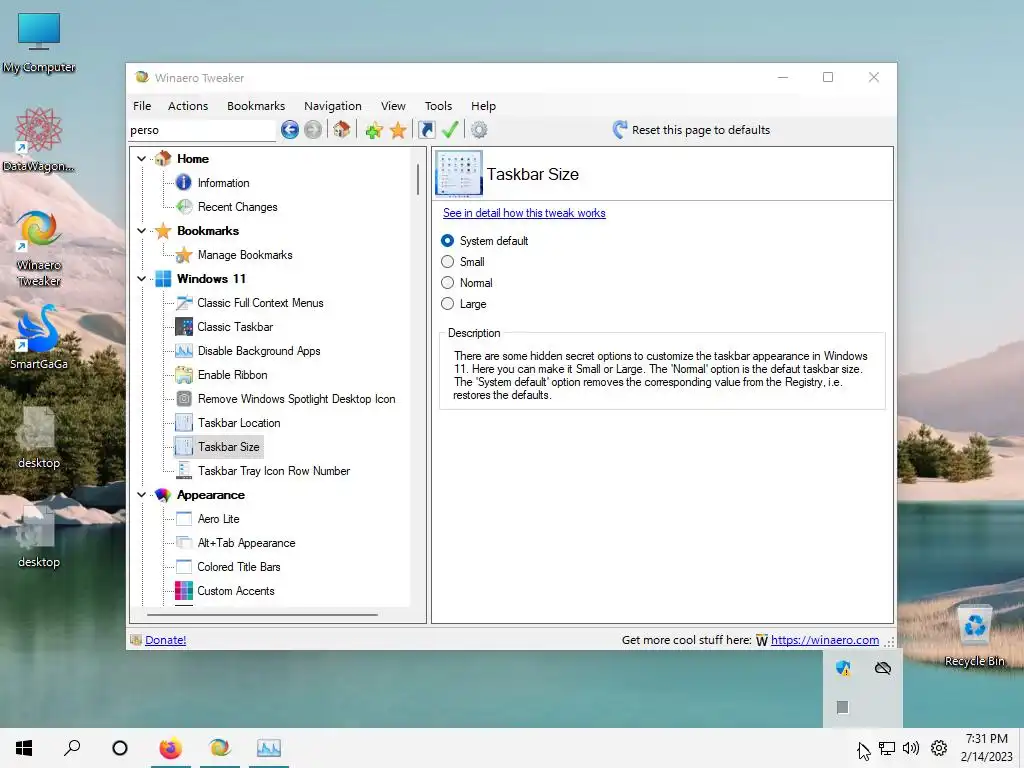1024x768 pixels.
Task: Click the tree panel vertical scrollbar thumb
Action: point(418,179)
